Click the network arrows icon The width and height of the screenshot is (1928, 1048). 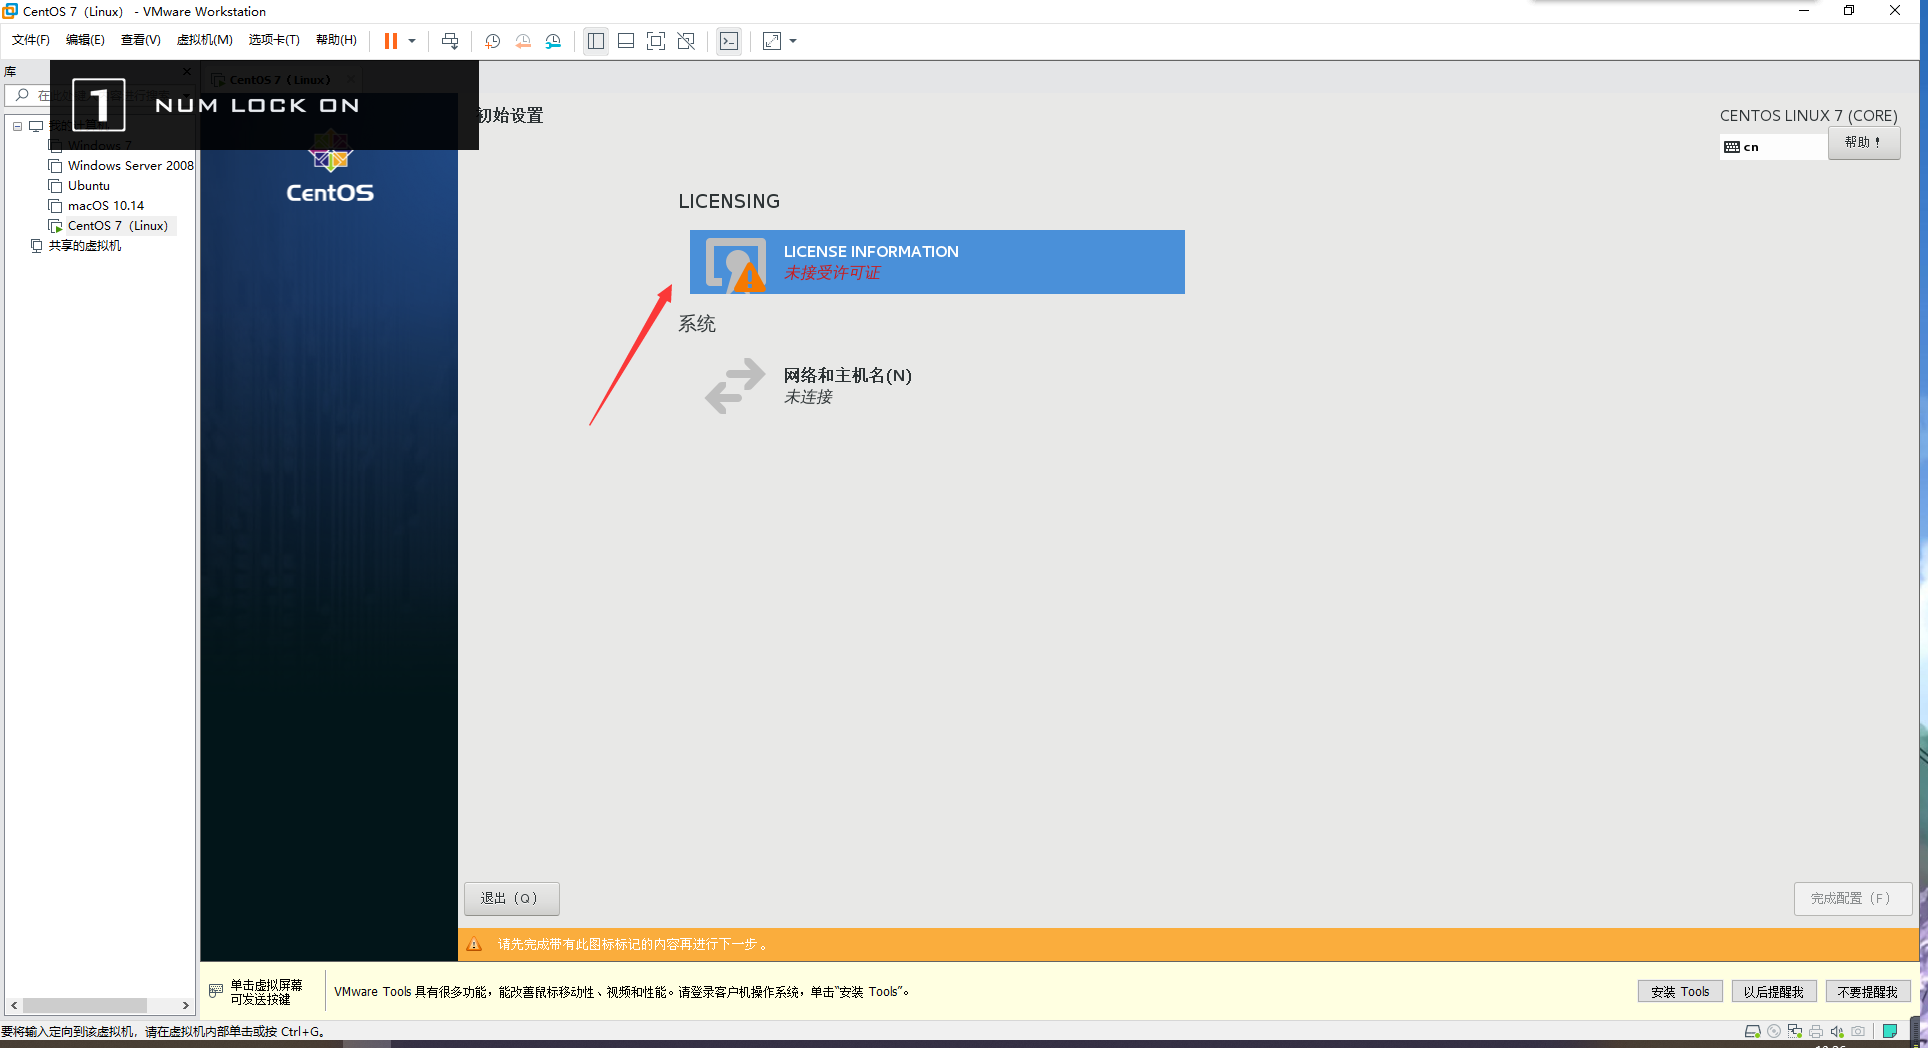735,386
